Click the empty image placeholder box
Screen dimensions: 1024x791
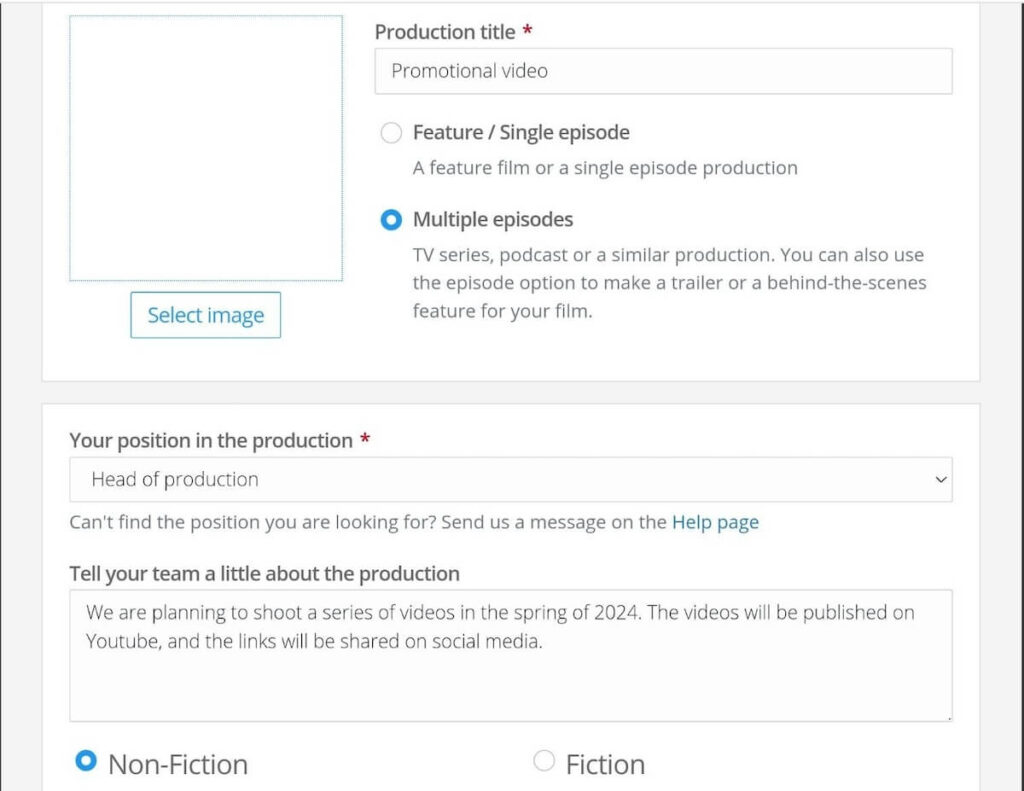205,147
